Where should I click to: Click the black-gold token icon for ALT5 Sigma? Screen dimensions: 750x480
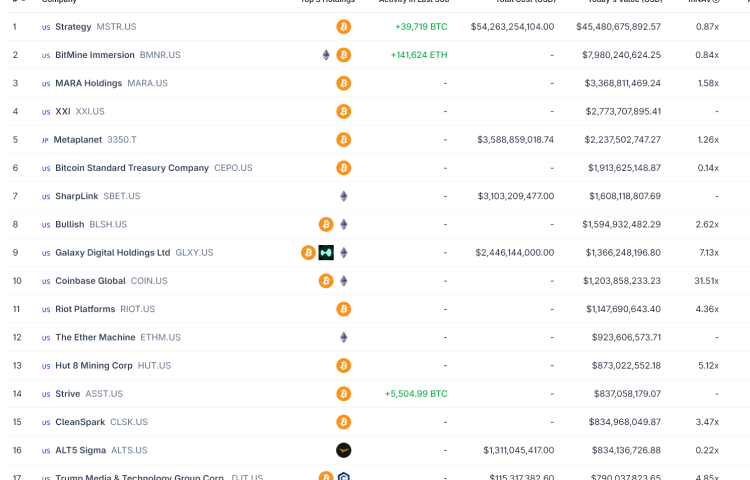click(x=344, y=450)
